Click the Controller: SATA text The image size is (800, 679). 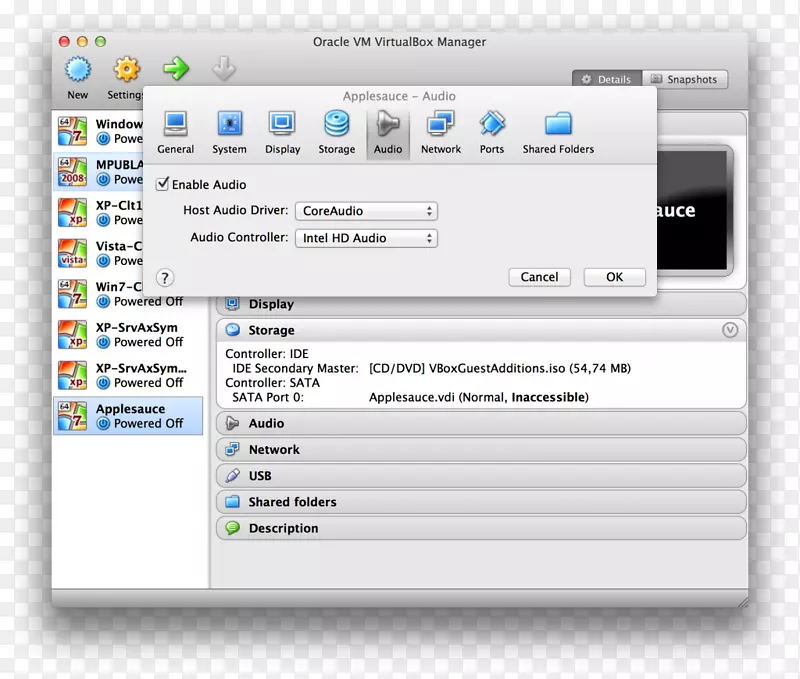point(272,383)
